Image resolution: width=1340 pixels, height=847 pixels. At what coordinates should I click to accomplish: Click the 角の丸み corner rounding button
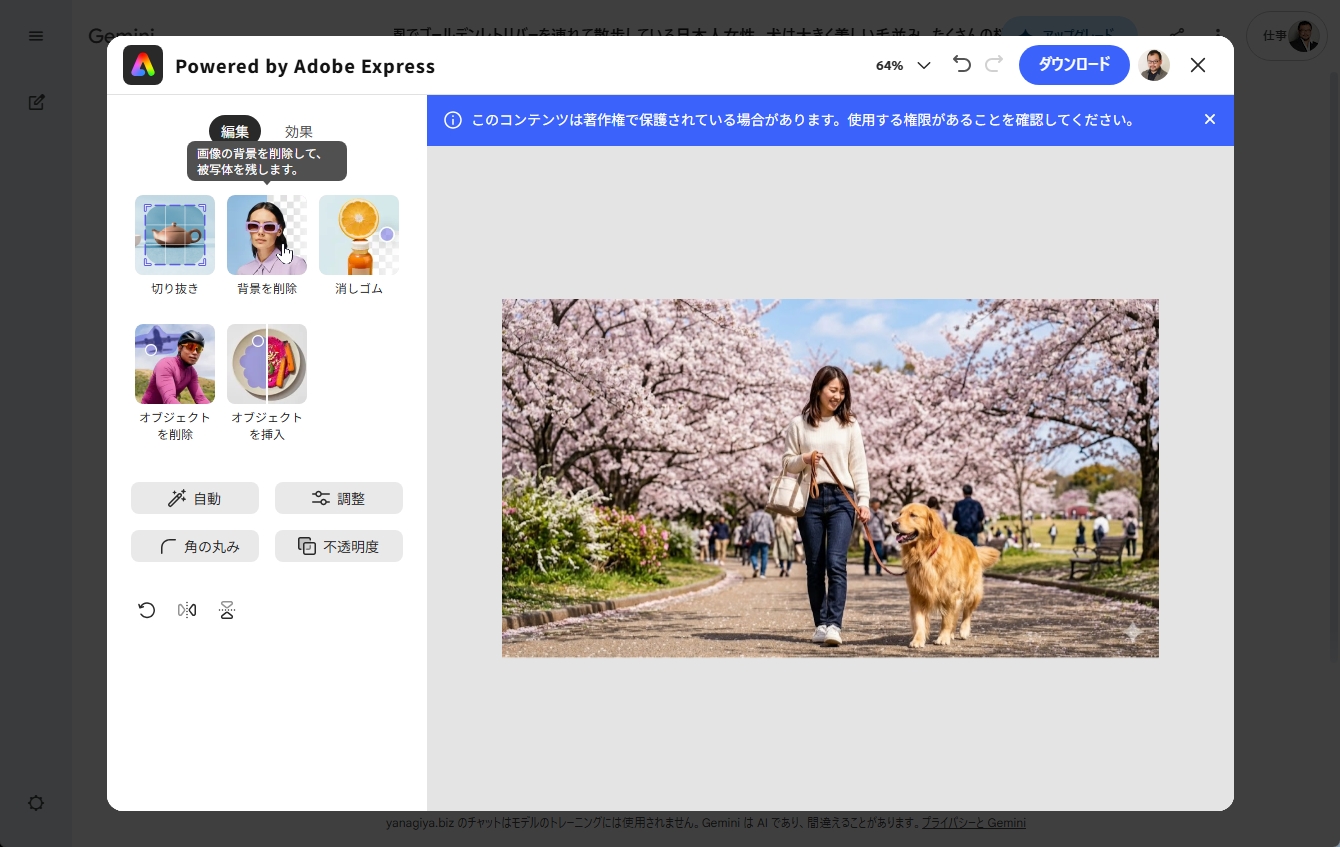click(195, 546)
